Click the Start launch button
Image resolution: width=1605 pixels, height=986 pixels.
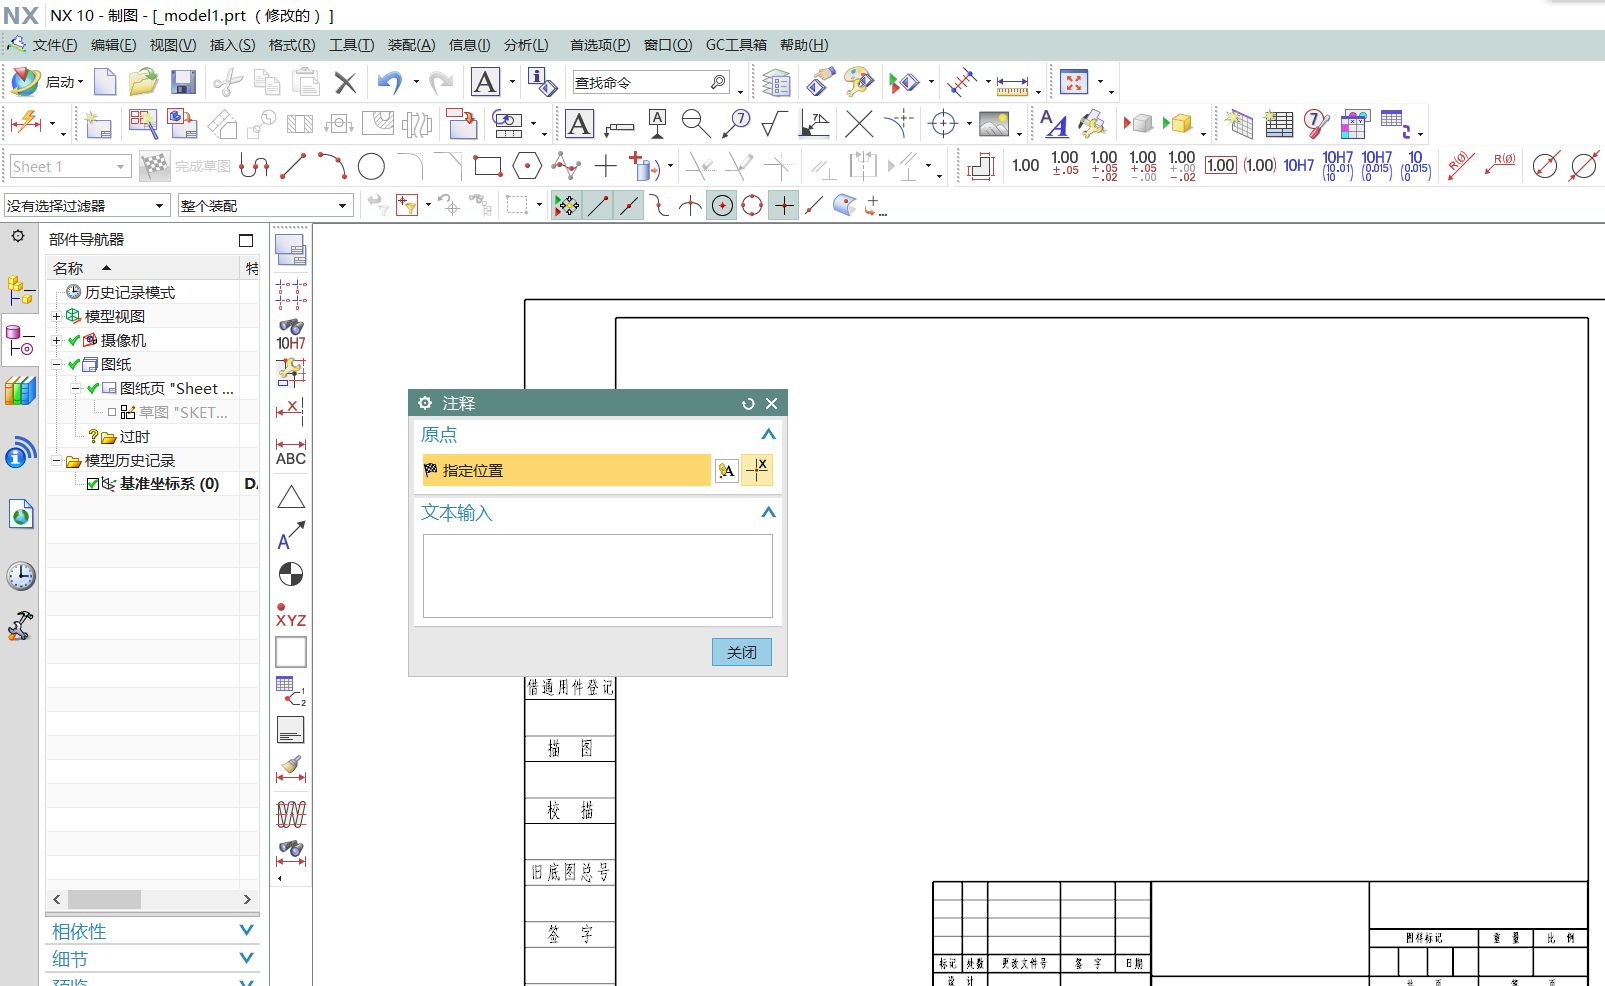(46, 82)
